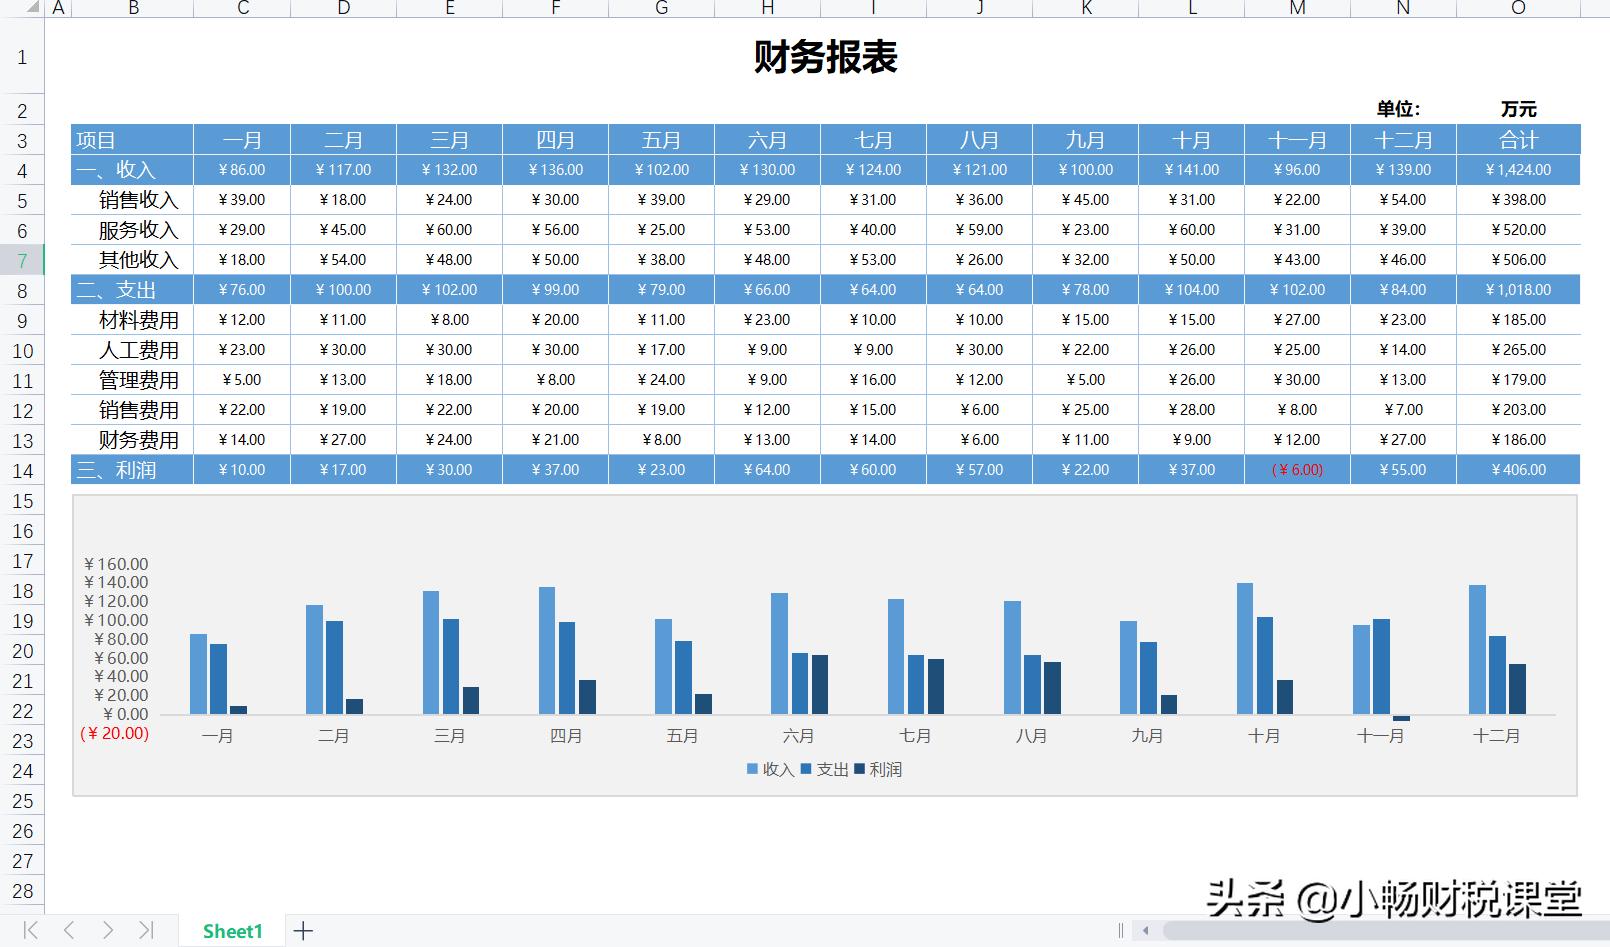Click the pane split handle near the scrollbar
This screenshot has height=947, width=1610.
(x=1122, y=931)
